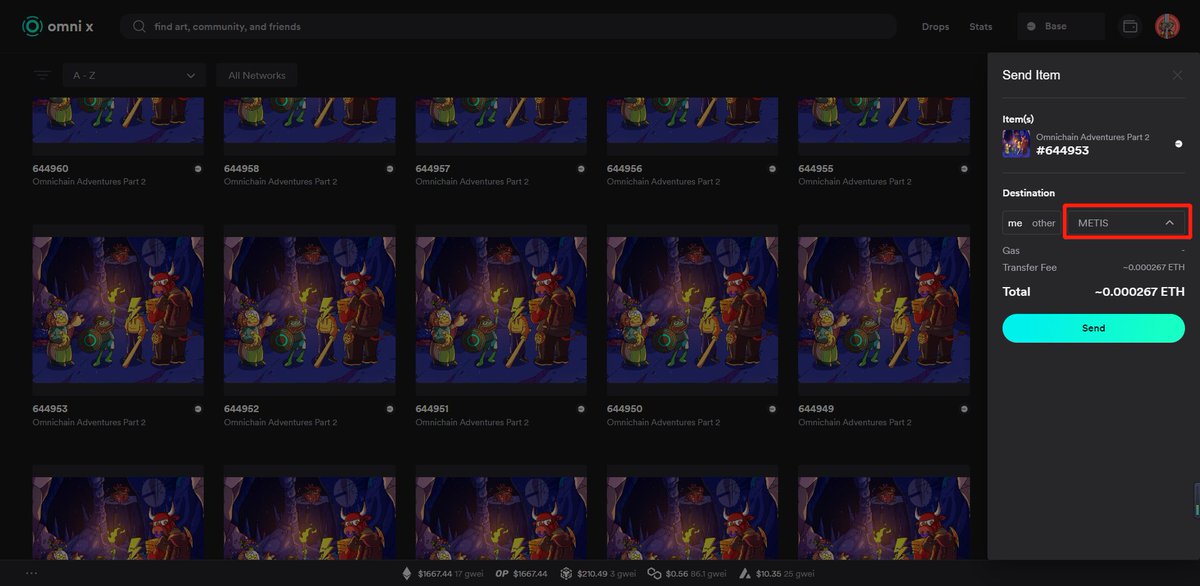The width and height of the screenshot is (1200, 586).
Task: Click the Base chain badge on item 644960
Action: [197, 169]
